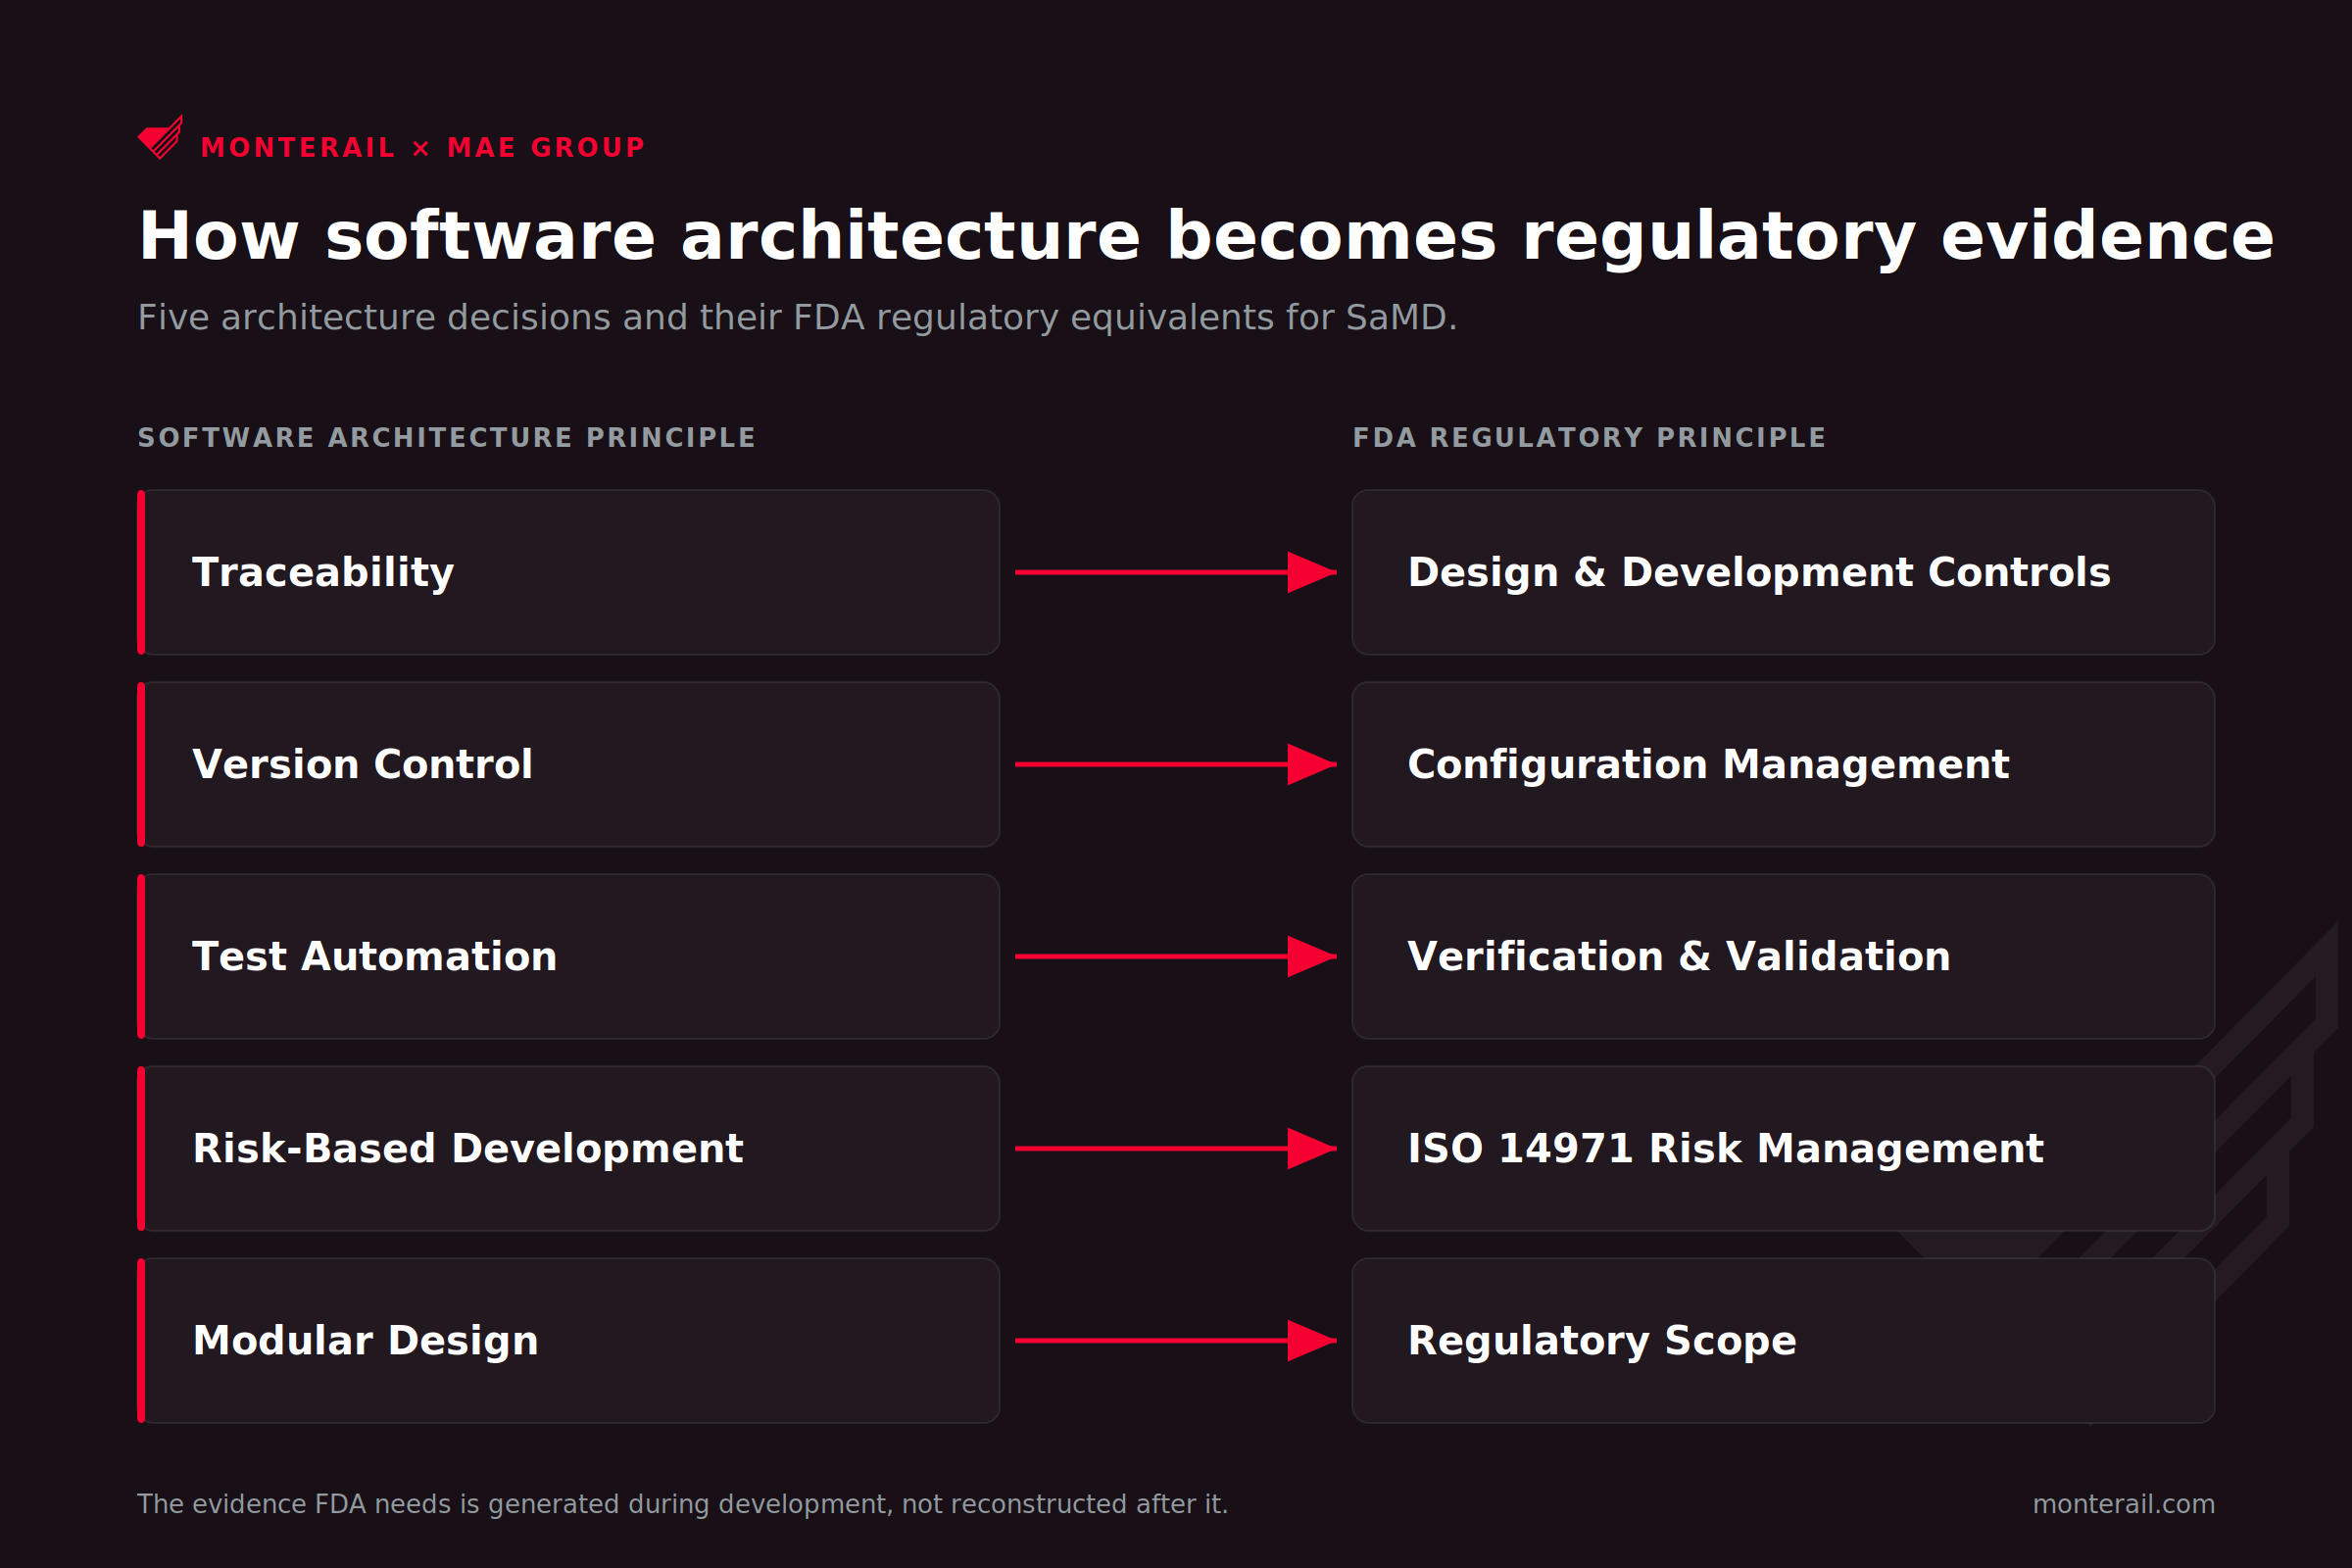Click the red accent bar on Traceability card

(x=141, y=572)
